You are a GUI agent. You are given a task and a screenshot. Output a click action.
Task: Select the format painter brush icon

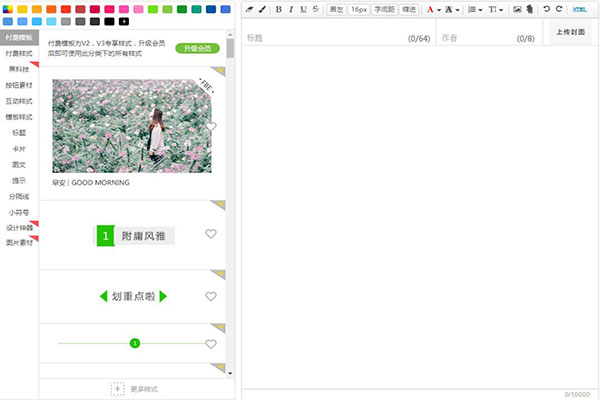pyautogui.click(x=262, y=9)
